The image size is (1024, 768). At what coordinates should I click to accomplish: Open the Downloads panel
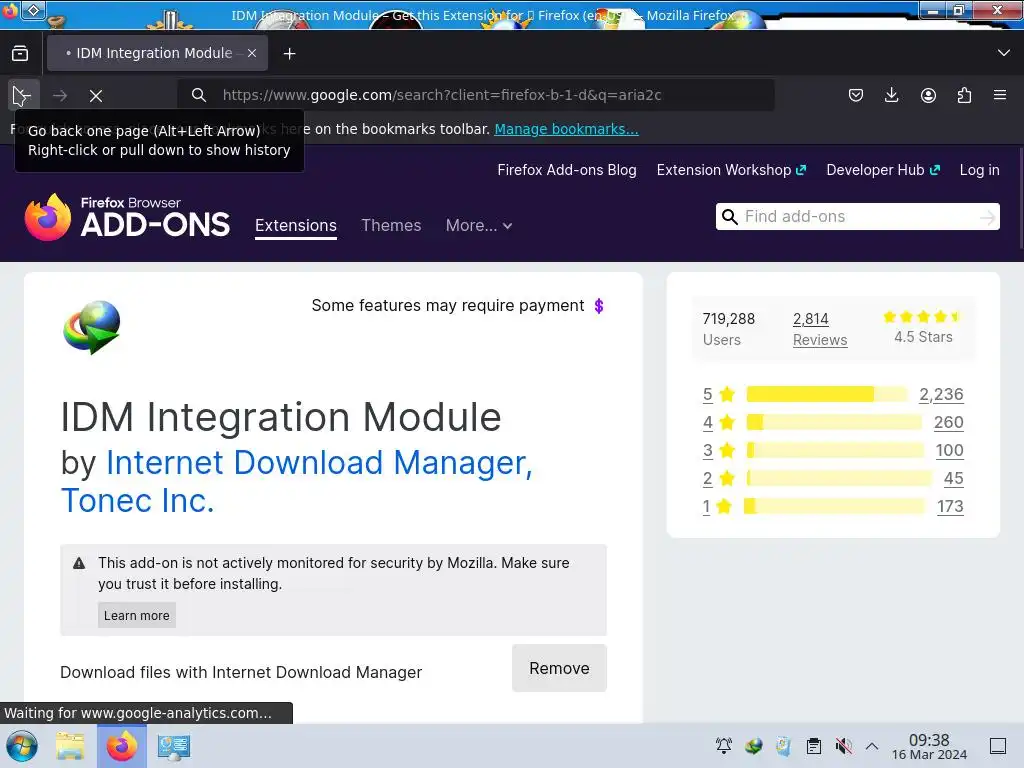pyautogui.click(x=891, y=95)
